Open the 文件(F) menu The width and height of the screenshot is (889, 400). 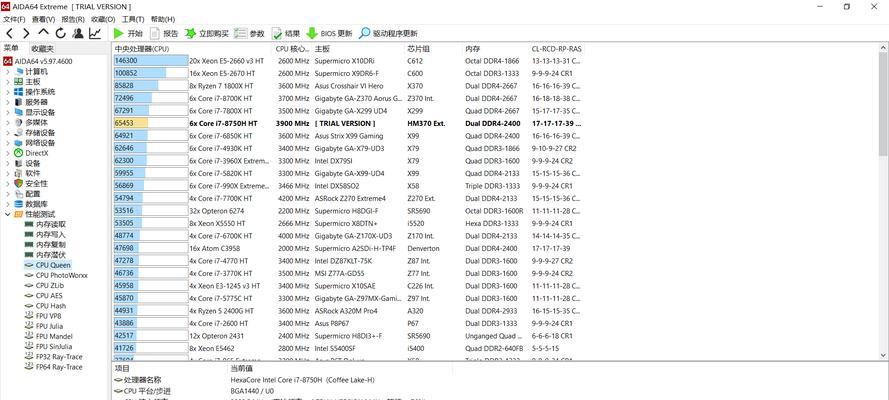(x=14, y=19)
